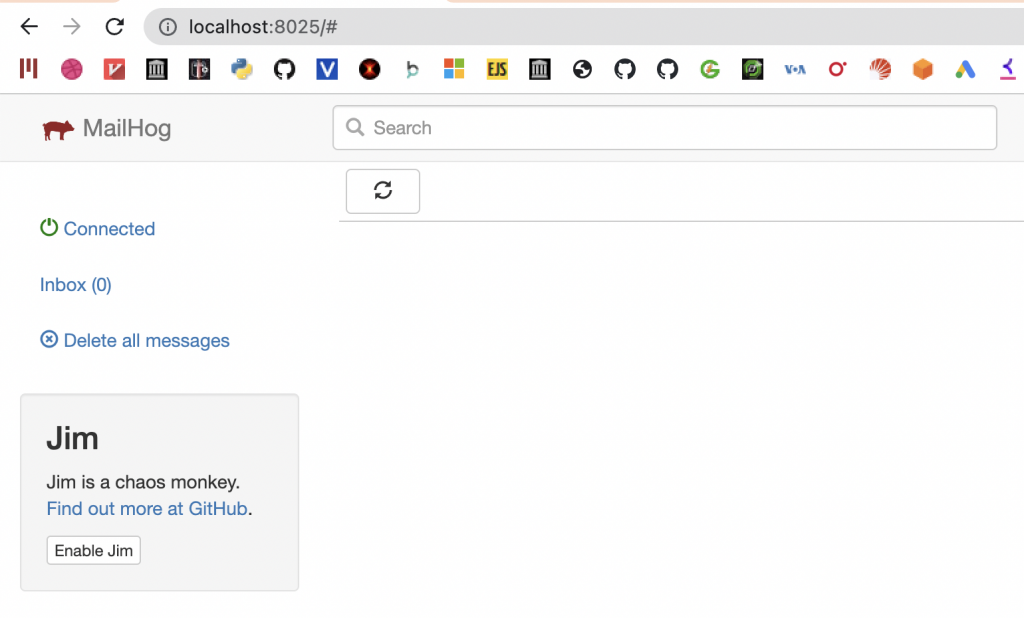Image resolution: width=1024 pixels, height=618 pixels.
Task: Open the Google Ads bookmark icon
Action: (965, 69)
